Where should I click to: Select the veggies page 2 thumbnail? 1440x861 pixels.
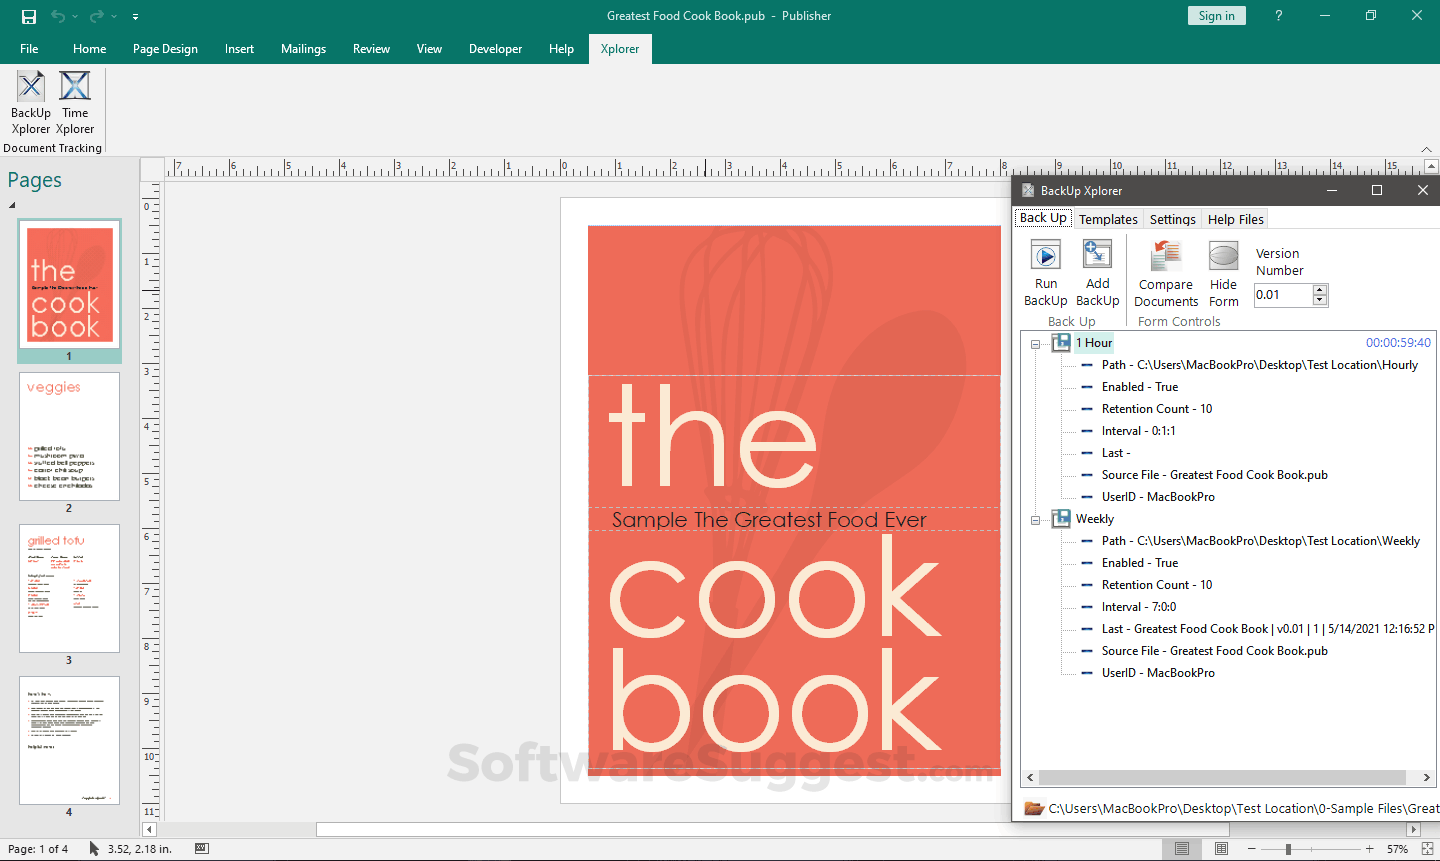pyautogui.click(x=69, y=437)
